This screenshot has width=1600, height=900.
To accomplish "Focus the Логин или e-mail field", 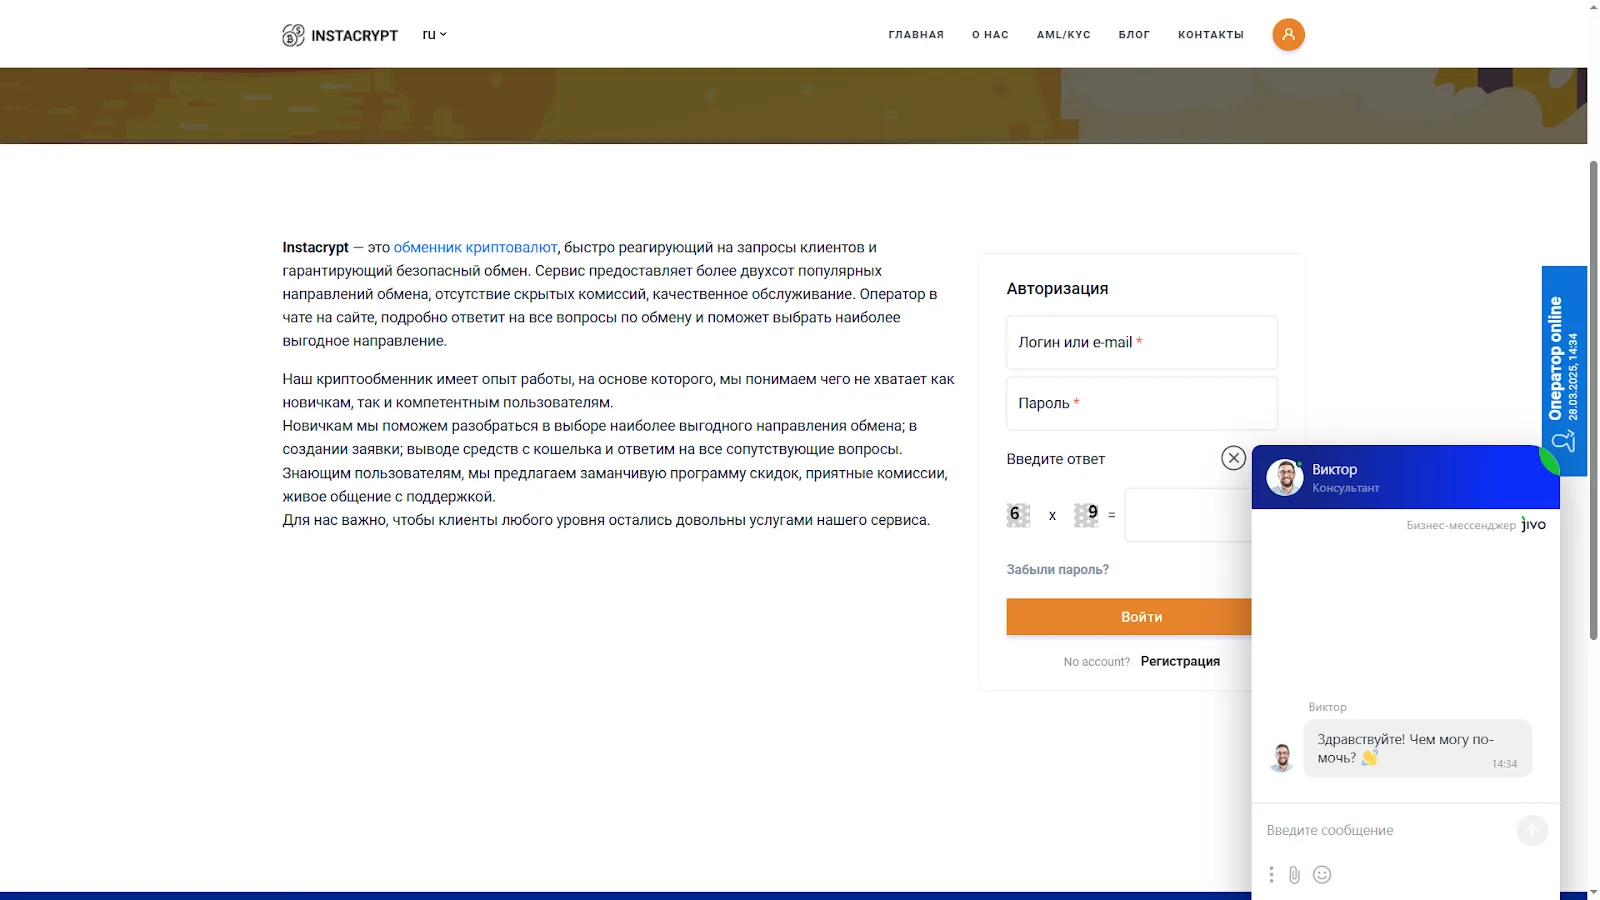I will point(1142,342).
